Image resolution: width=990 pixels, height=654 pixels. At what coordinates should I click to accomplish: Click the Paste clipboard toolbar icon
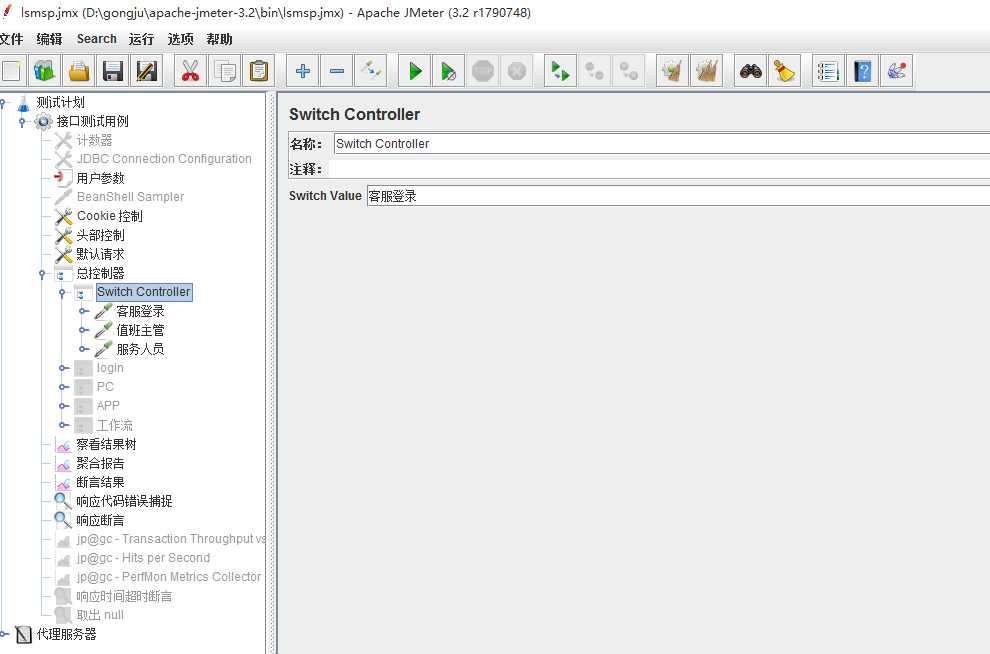pos(259,71)
